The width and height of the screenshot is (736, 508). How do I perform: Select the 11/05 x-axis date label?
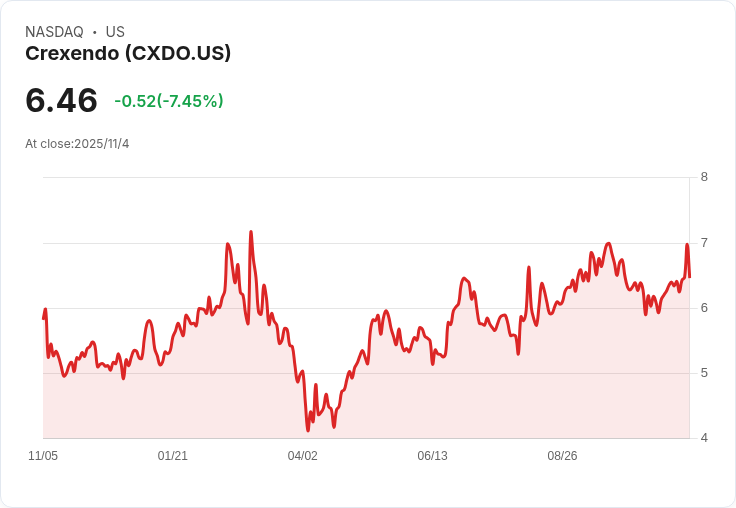43,456
